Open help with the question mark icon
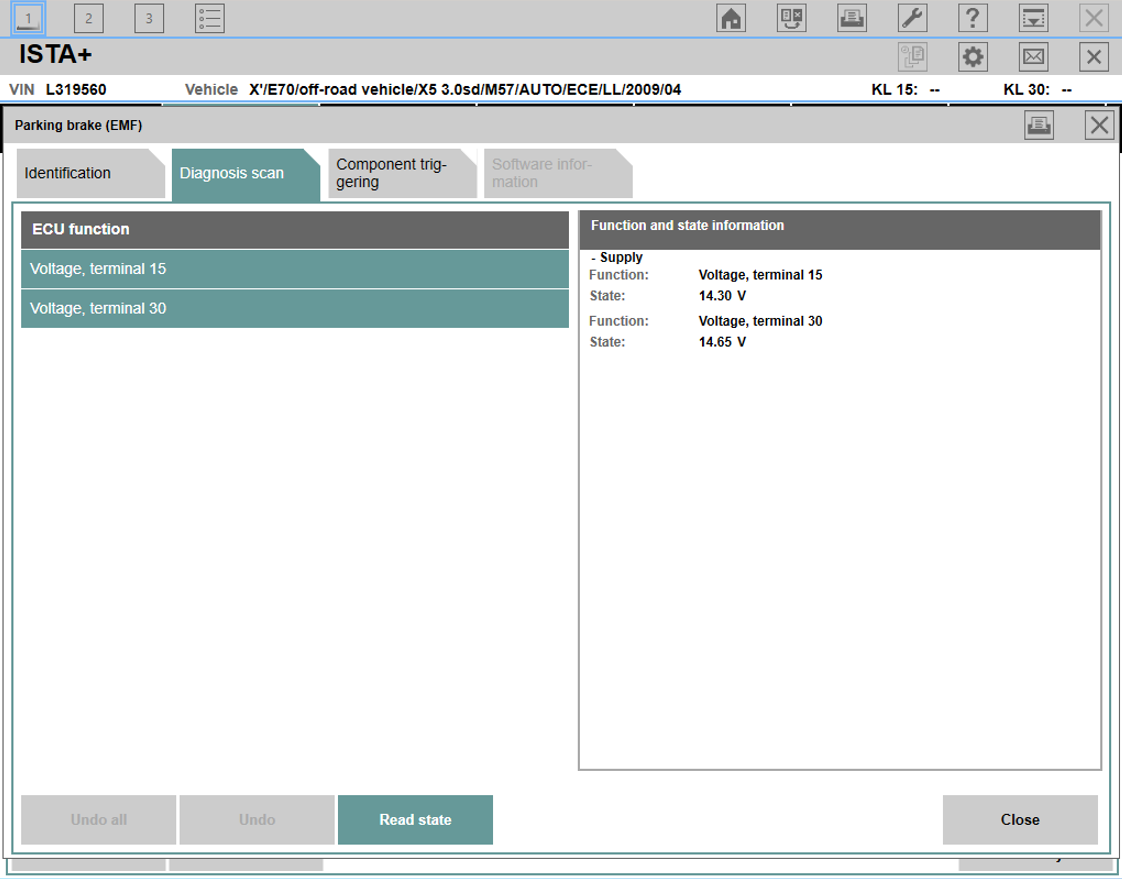The width and height of the screenshot is (1122, 879). pyautogui.click(x=972, y=18)
